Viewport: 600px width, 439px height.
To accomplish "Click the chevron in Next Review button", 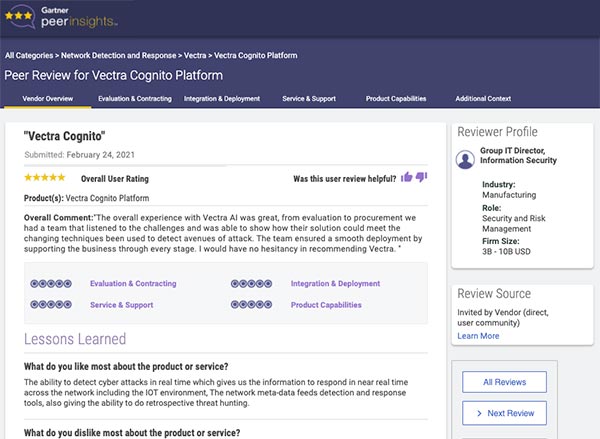I will point(479,413).
